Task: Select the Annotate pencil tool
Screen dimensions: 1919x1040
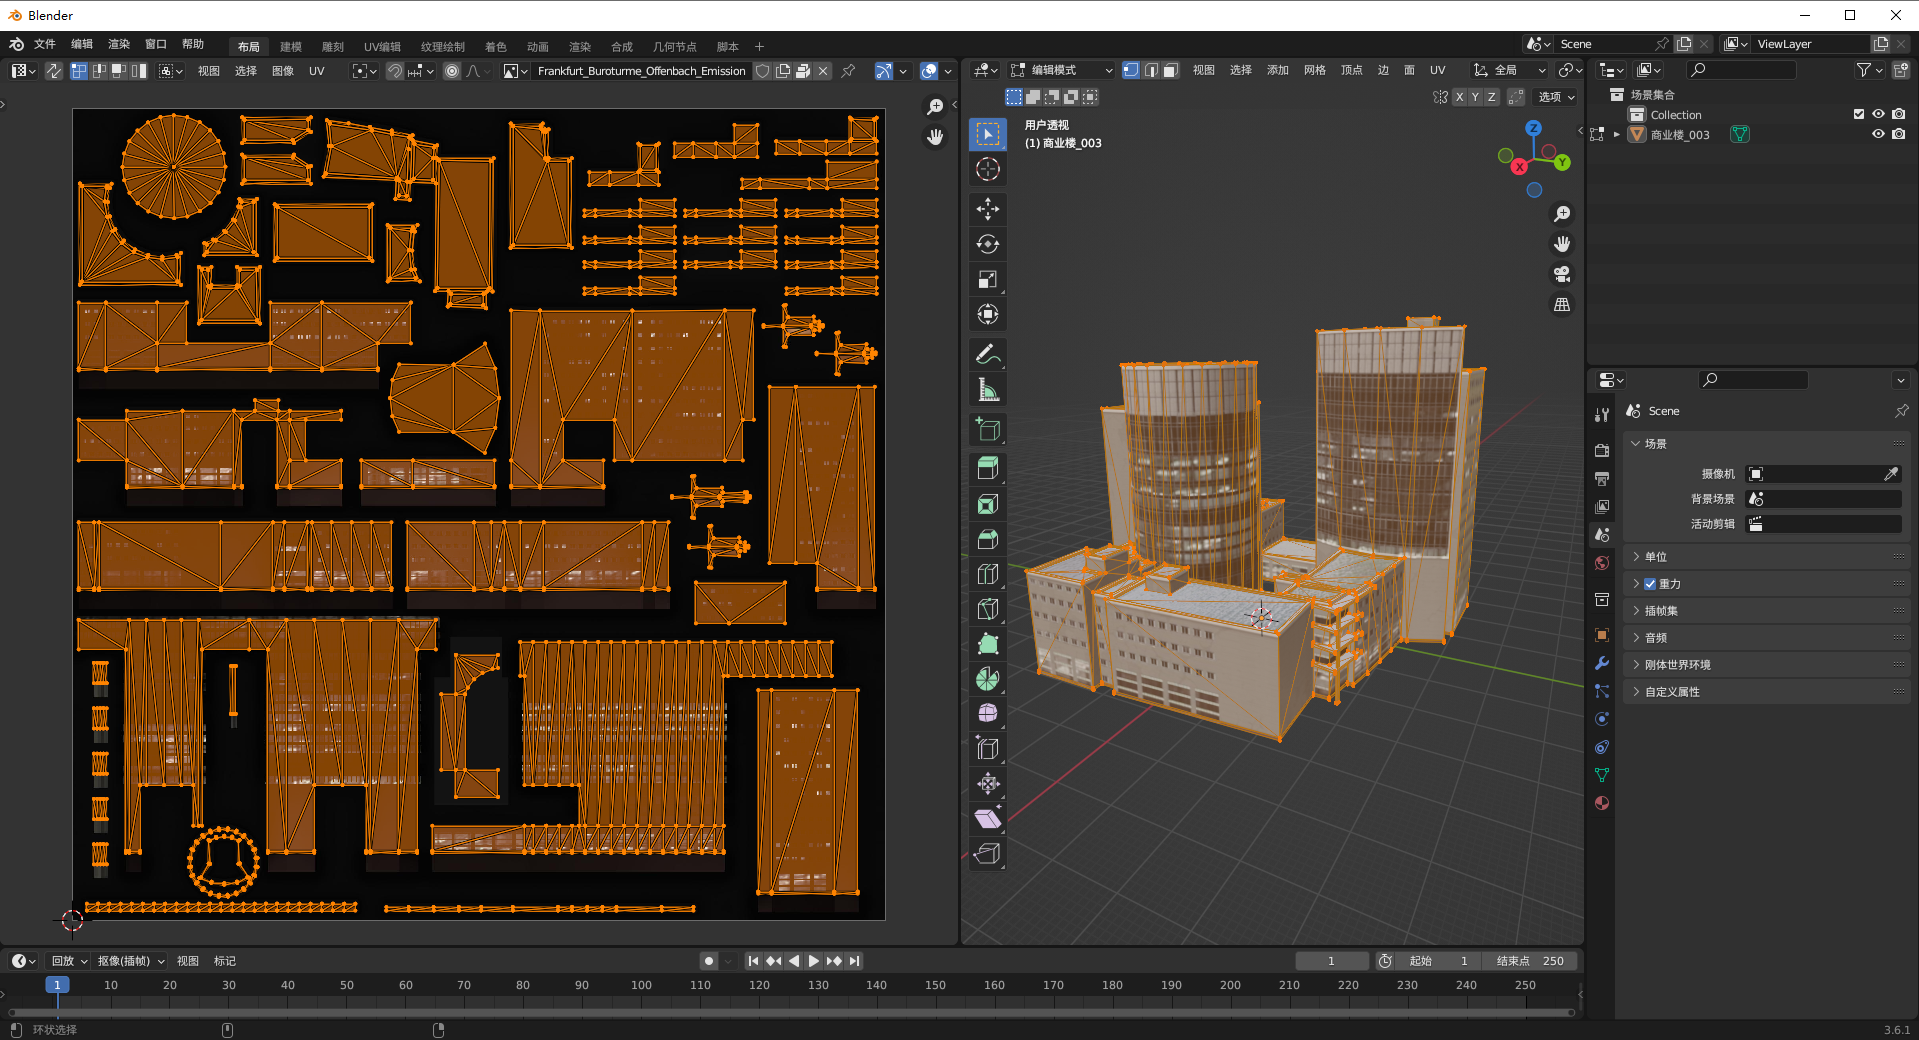Action: [987, 354]
